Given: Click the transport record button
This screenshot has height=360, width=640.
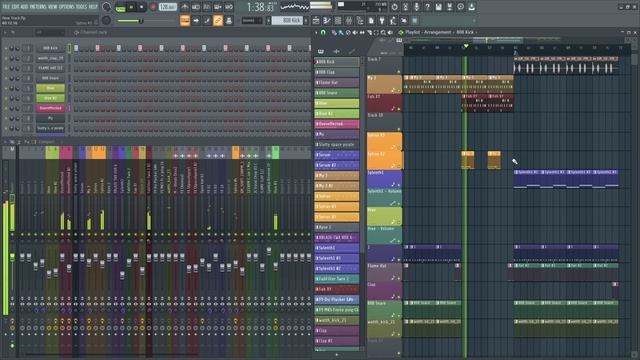Looking at the screenshot, I should click(153, 7).
